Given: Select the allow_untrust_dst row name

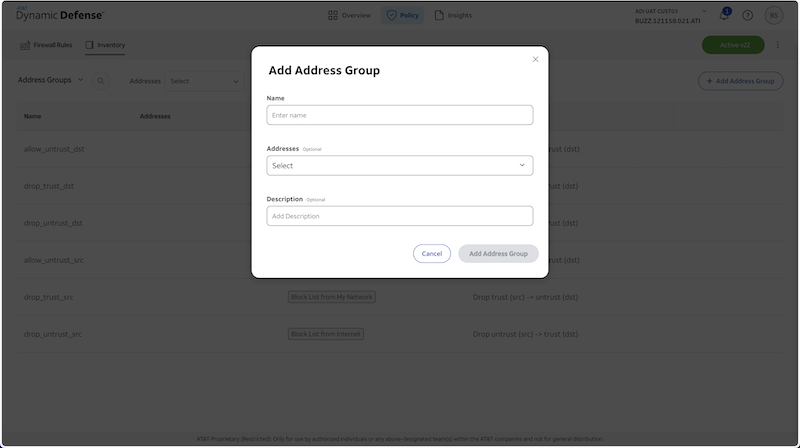Looking at the screenshot, I should click(54, 149).
